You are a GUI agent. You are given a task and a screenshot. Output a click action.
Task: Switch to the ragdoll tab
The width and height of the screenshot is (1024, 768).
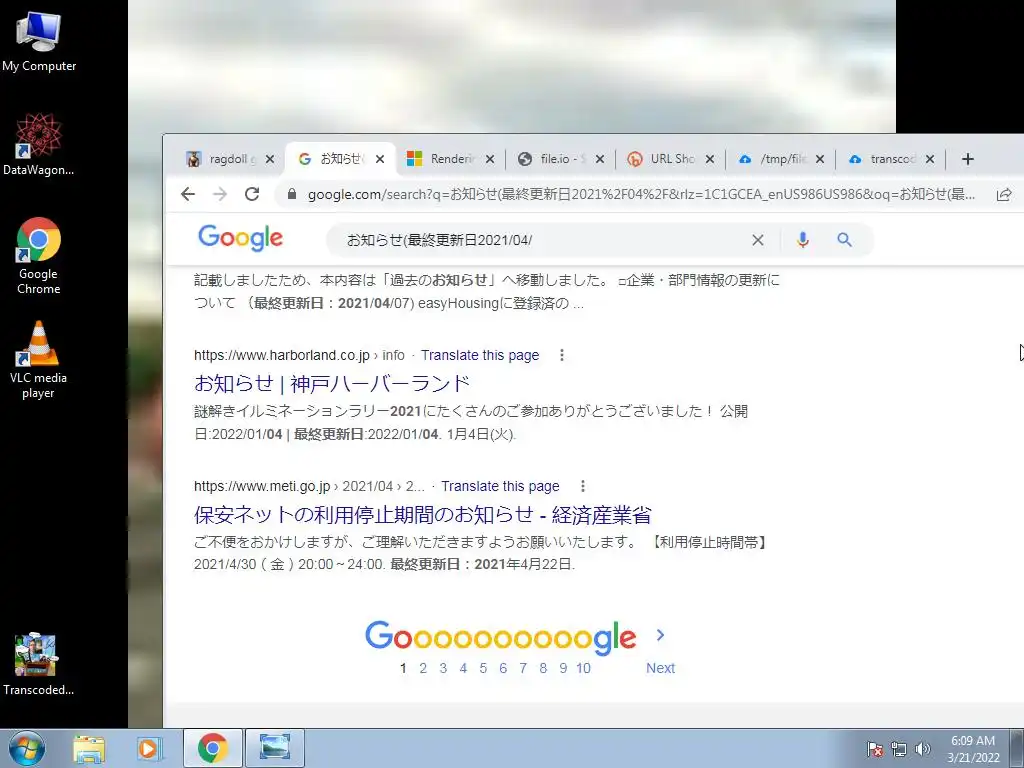(x=222, y=159)
